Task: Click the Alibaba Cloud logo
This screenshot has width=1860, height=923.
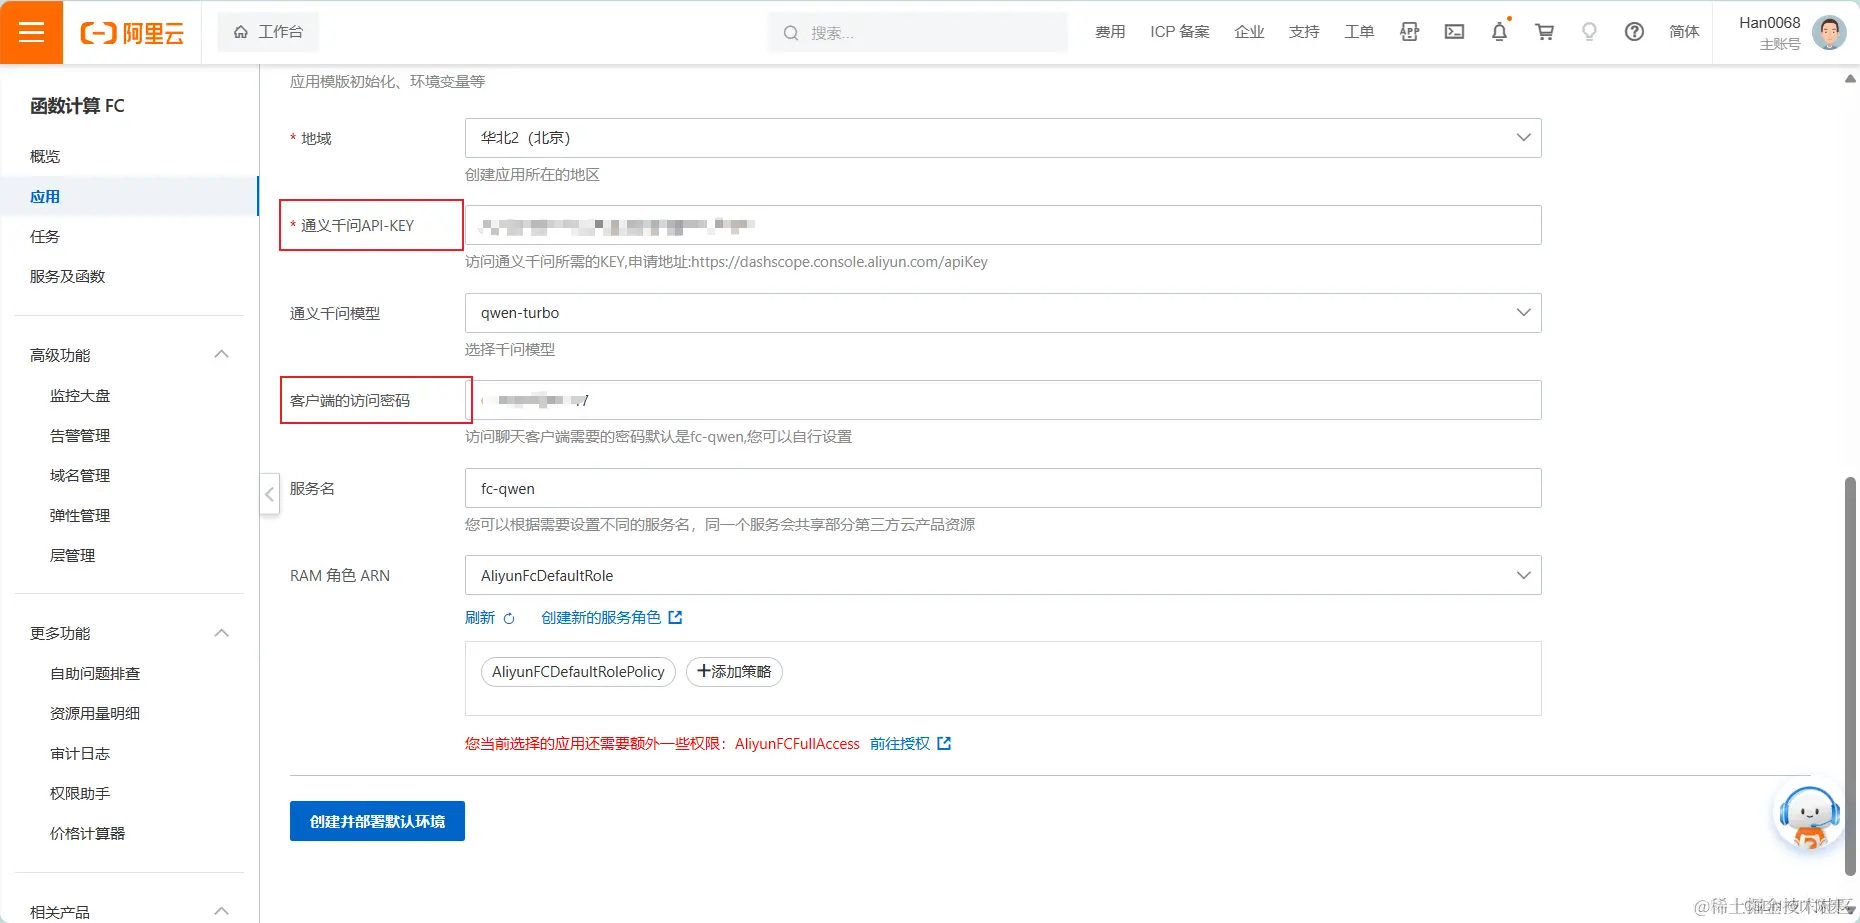Action: pos(132,33)
